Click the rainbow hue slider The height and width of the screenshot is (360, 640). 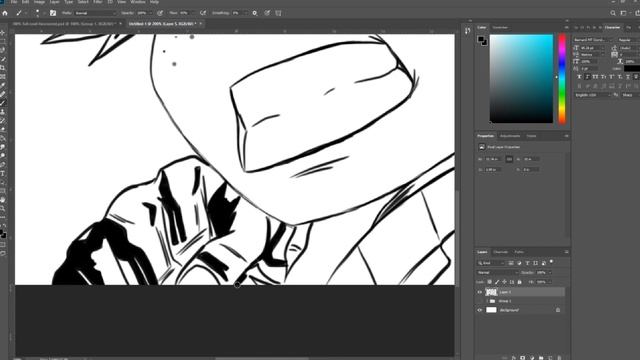pyautogui.click(x=562, y=79)
